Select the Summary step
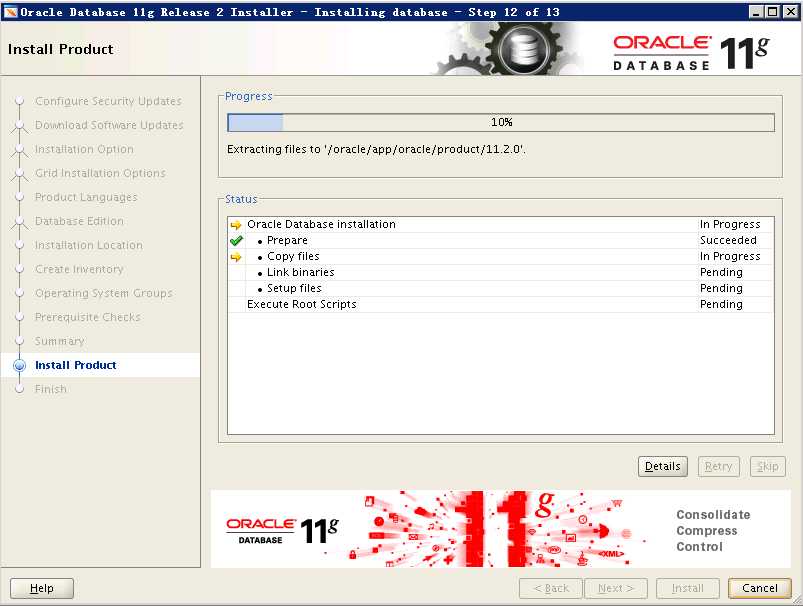This screenshot has width=803, height=606. pos(59,341)
